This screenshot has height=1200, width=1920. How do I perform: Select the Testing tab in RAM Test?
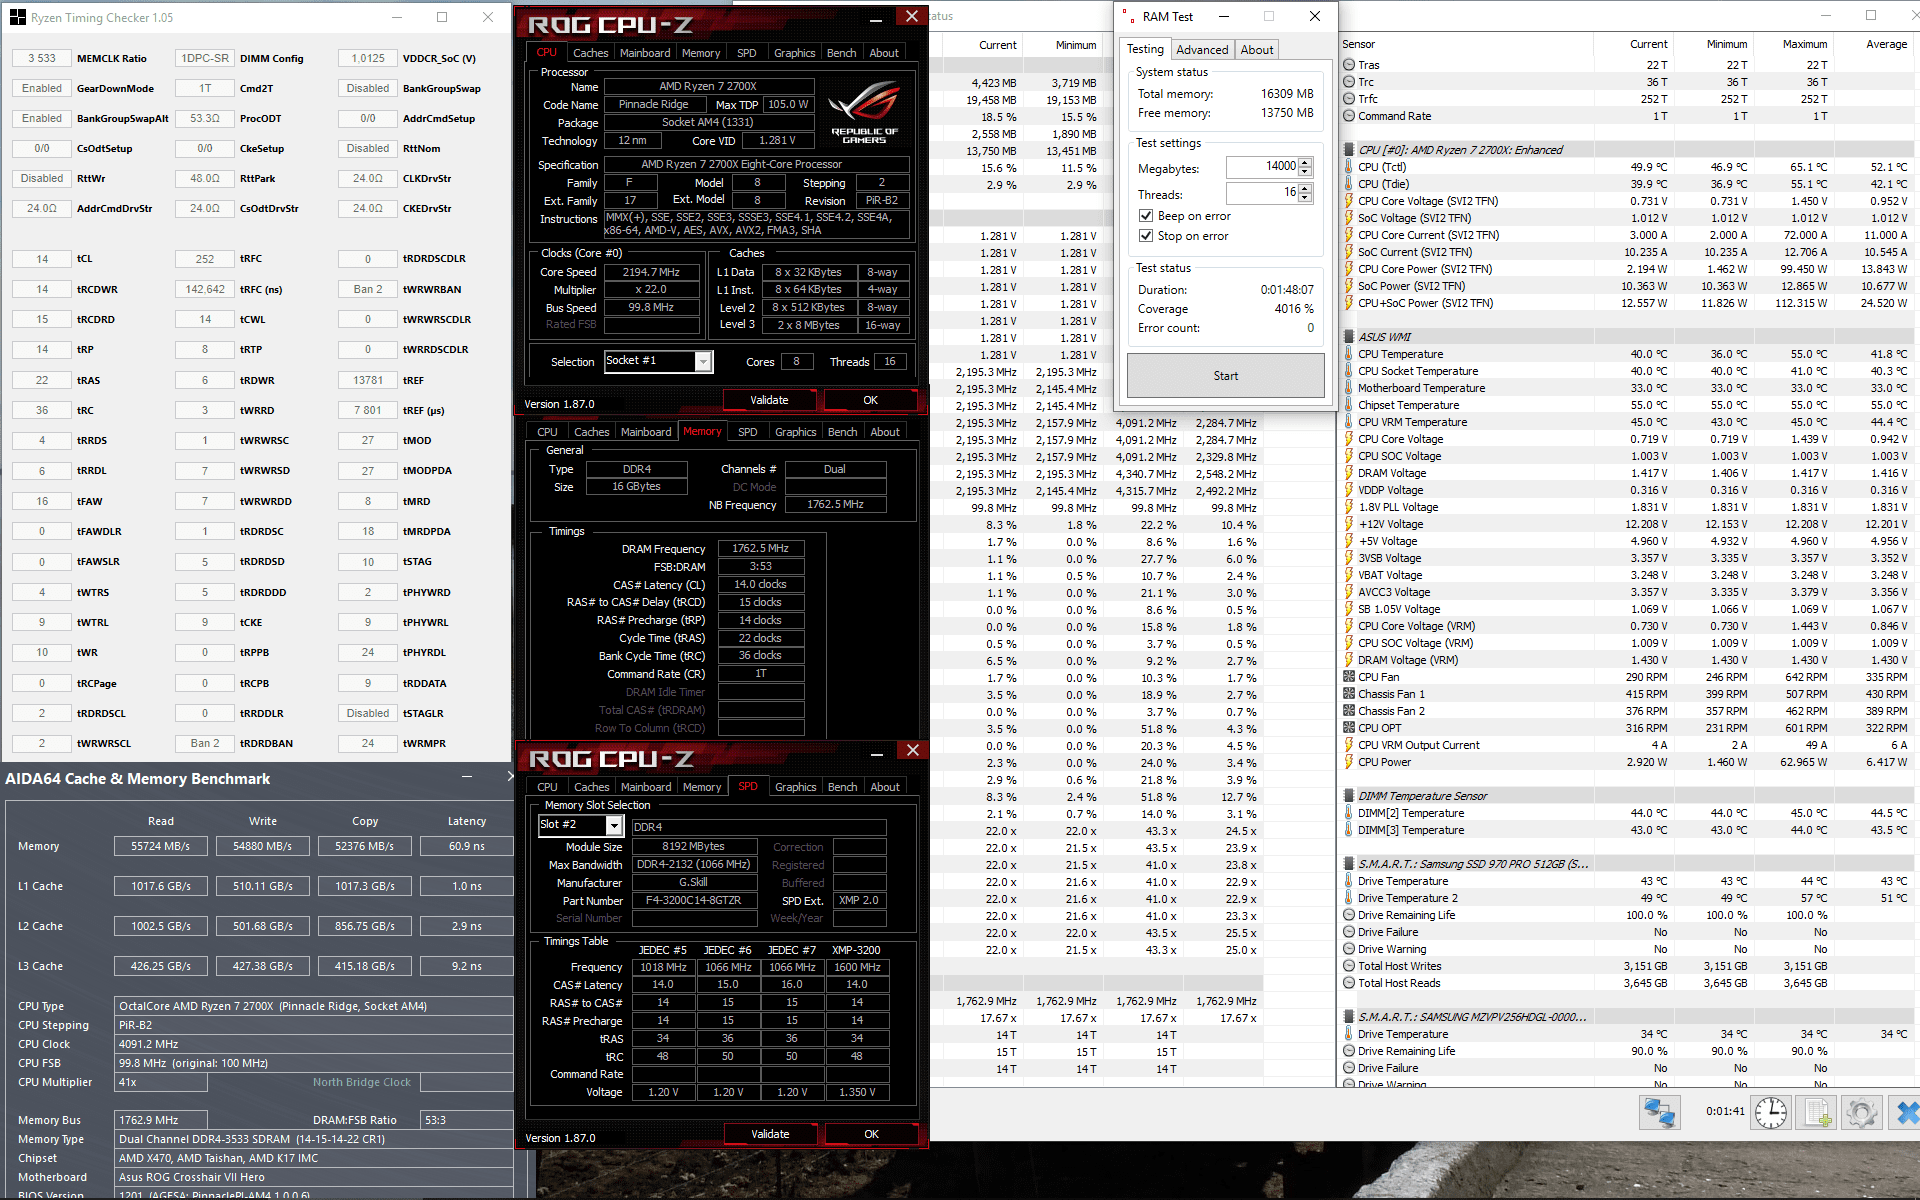1145,49
